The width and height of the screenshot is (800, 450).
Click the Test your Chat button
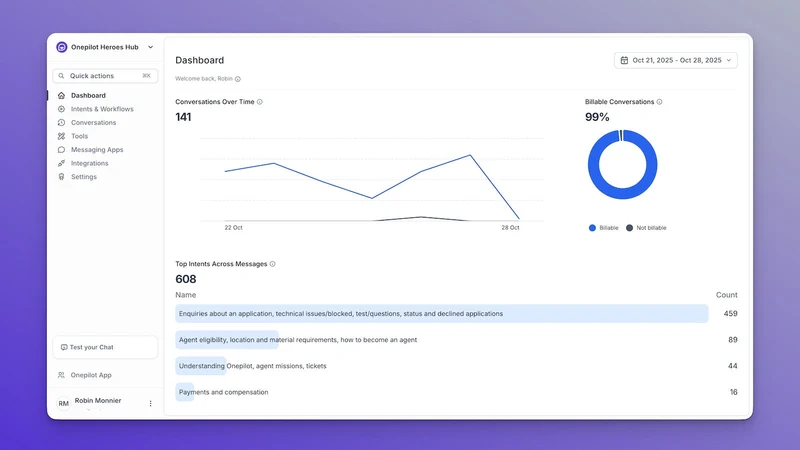pos(105,347)
